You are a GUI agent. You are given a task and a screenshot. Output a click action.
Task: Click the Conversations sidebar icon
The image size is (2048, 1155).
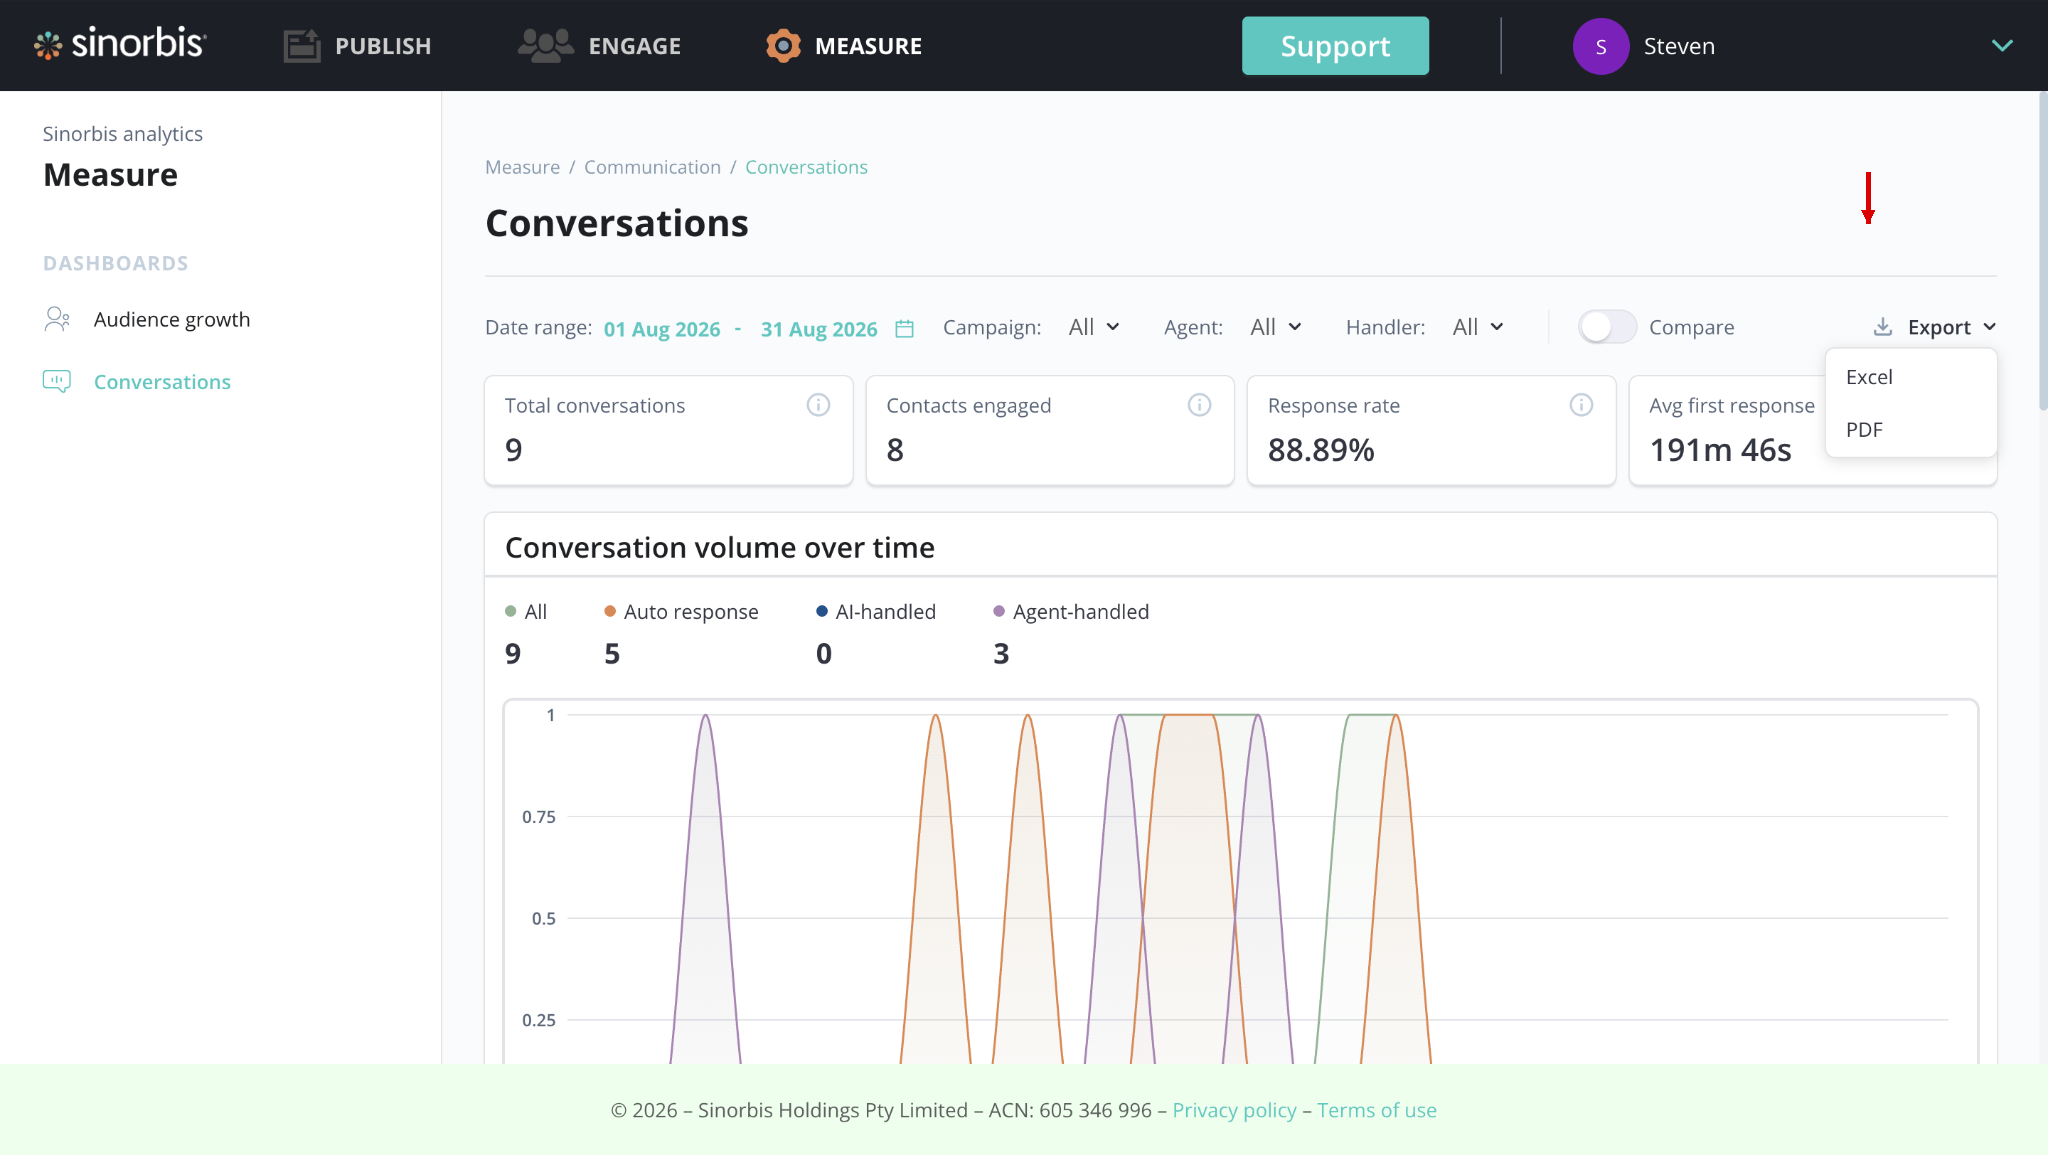pyautogui.click(x=57, y=381)
